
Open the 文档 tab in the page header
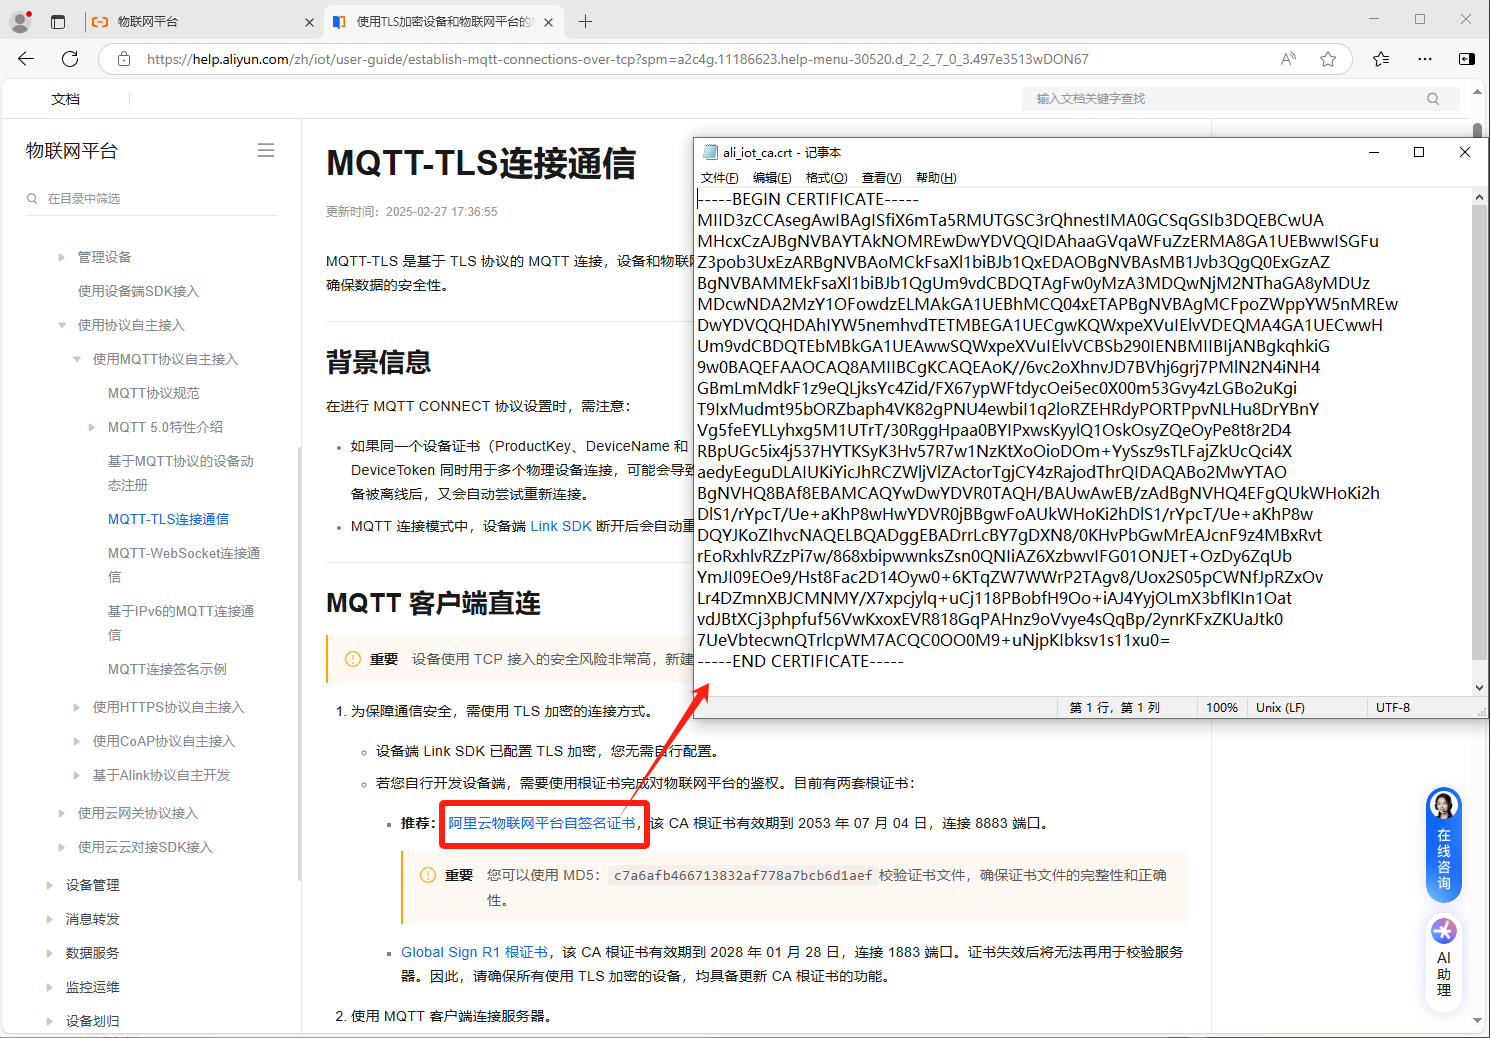pyautogui.click(x=66, y=99)
